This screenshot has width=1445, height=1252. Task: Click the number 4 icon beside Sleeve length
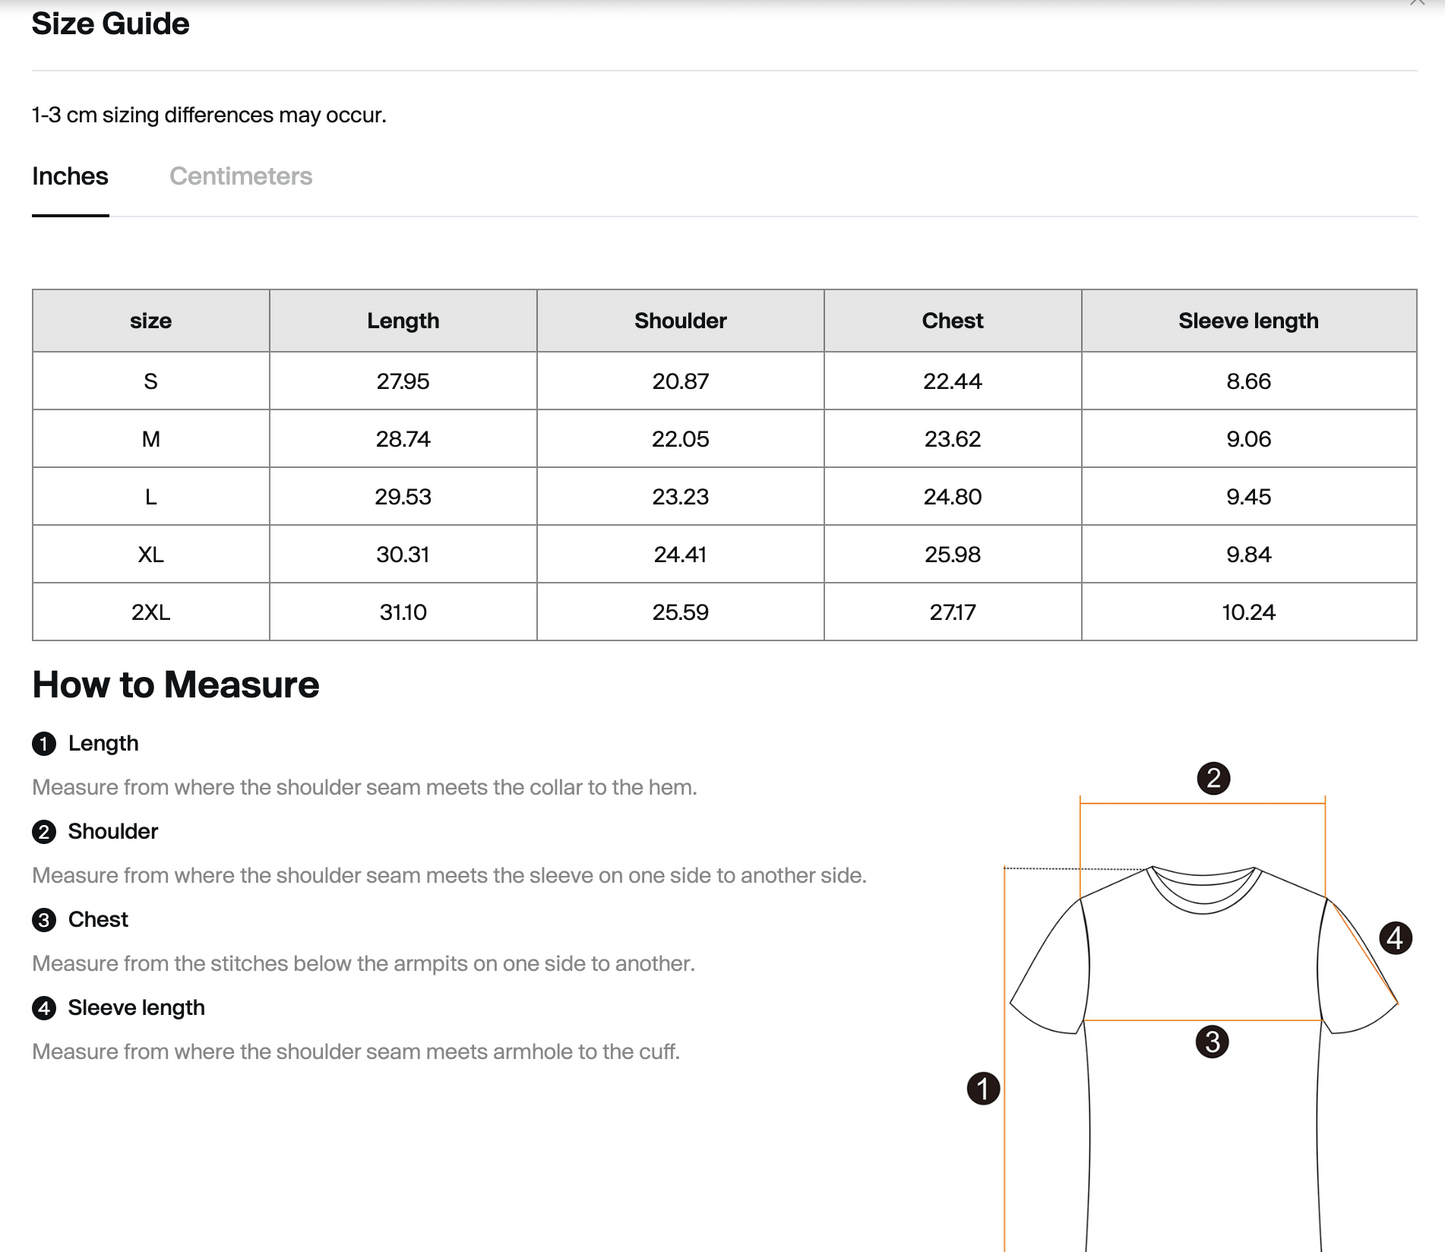click(x=44, y=1008)
